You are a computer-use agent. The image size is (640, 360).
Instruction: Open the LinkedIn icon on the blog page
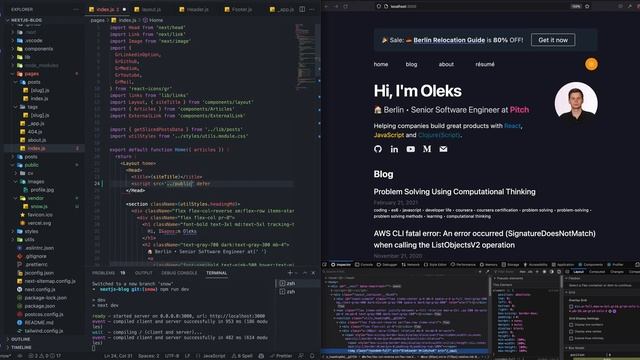pyautogui.click(x=394, y=149)
